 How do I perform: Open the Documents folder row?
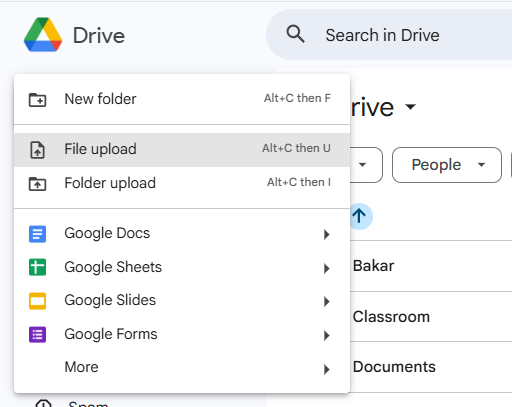coord(431,367)
